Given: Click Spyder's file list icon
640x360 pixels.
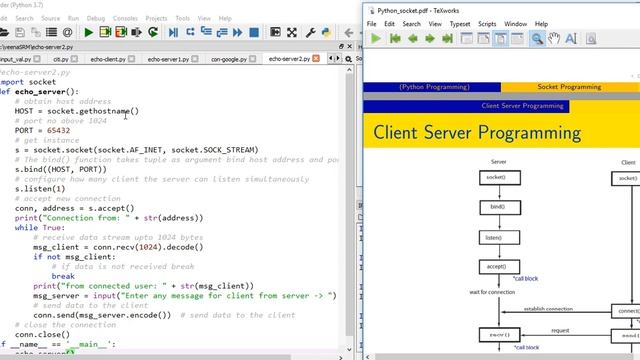Looking at the screenshot, I should [x=51, y=32].
